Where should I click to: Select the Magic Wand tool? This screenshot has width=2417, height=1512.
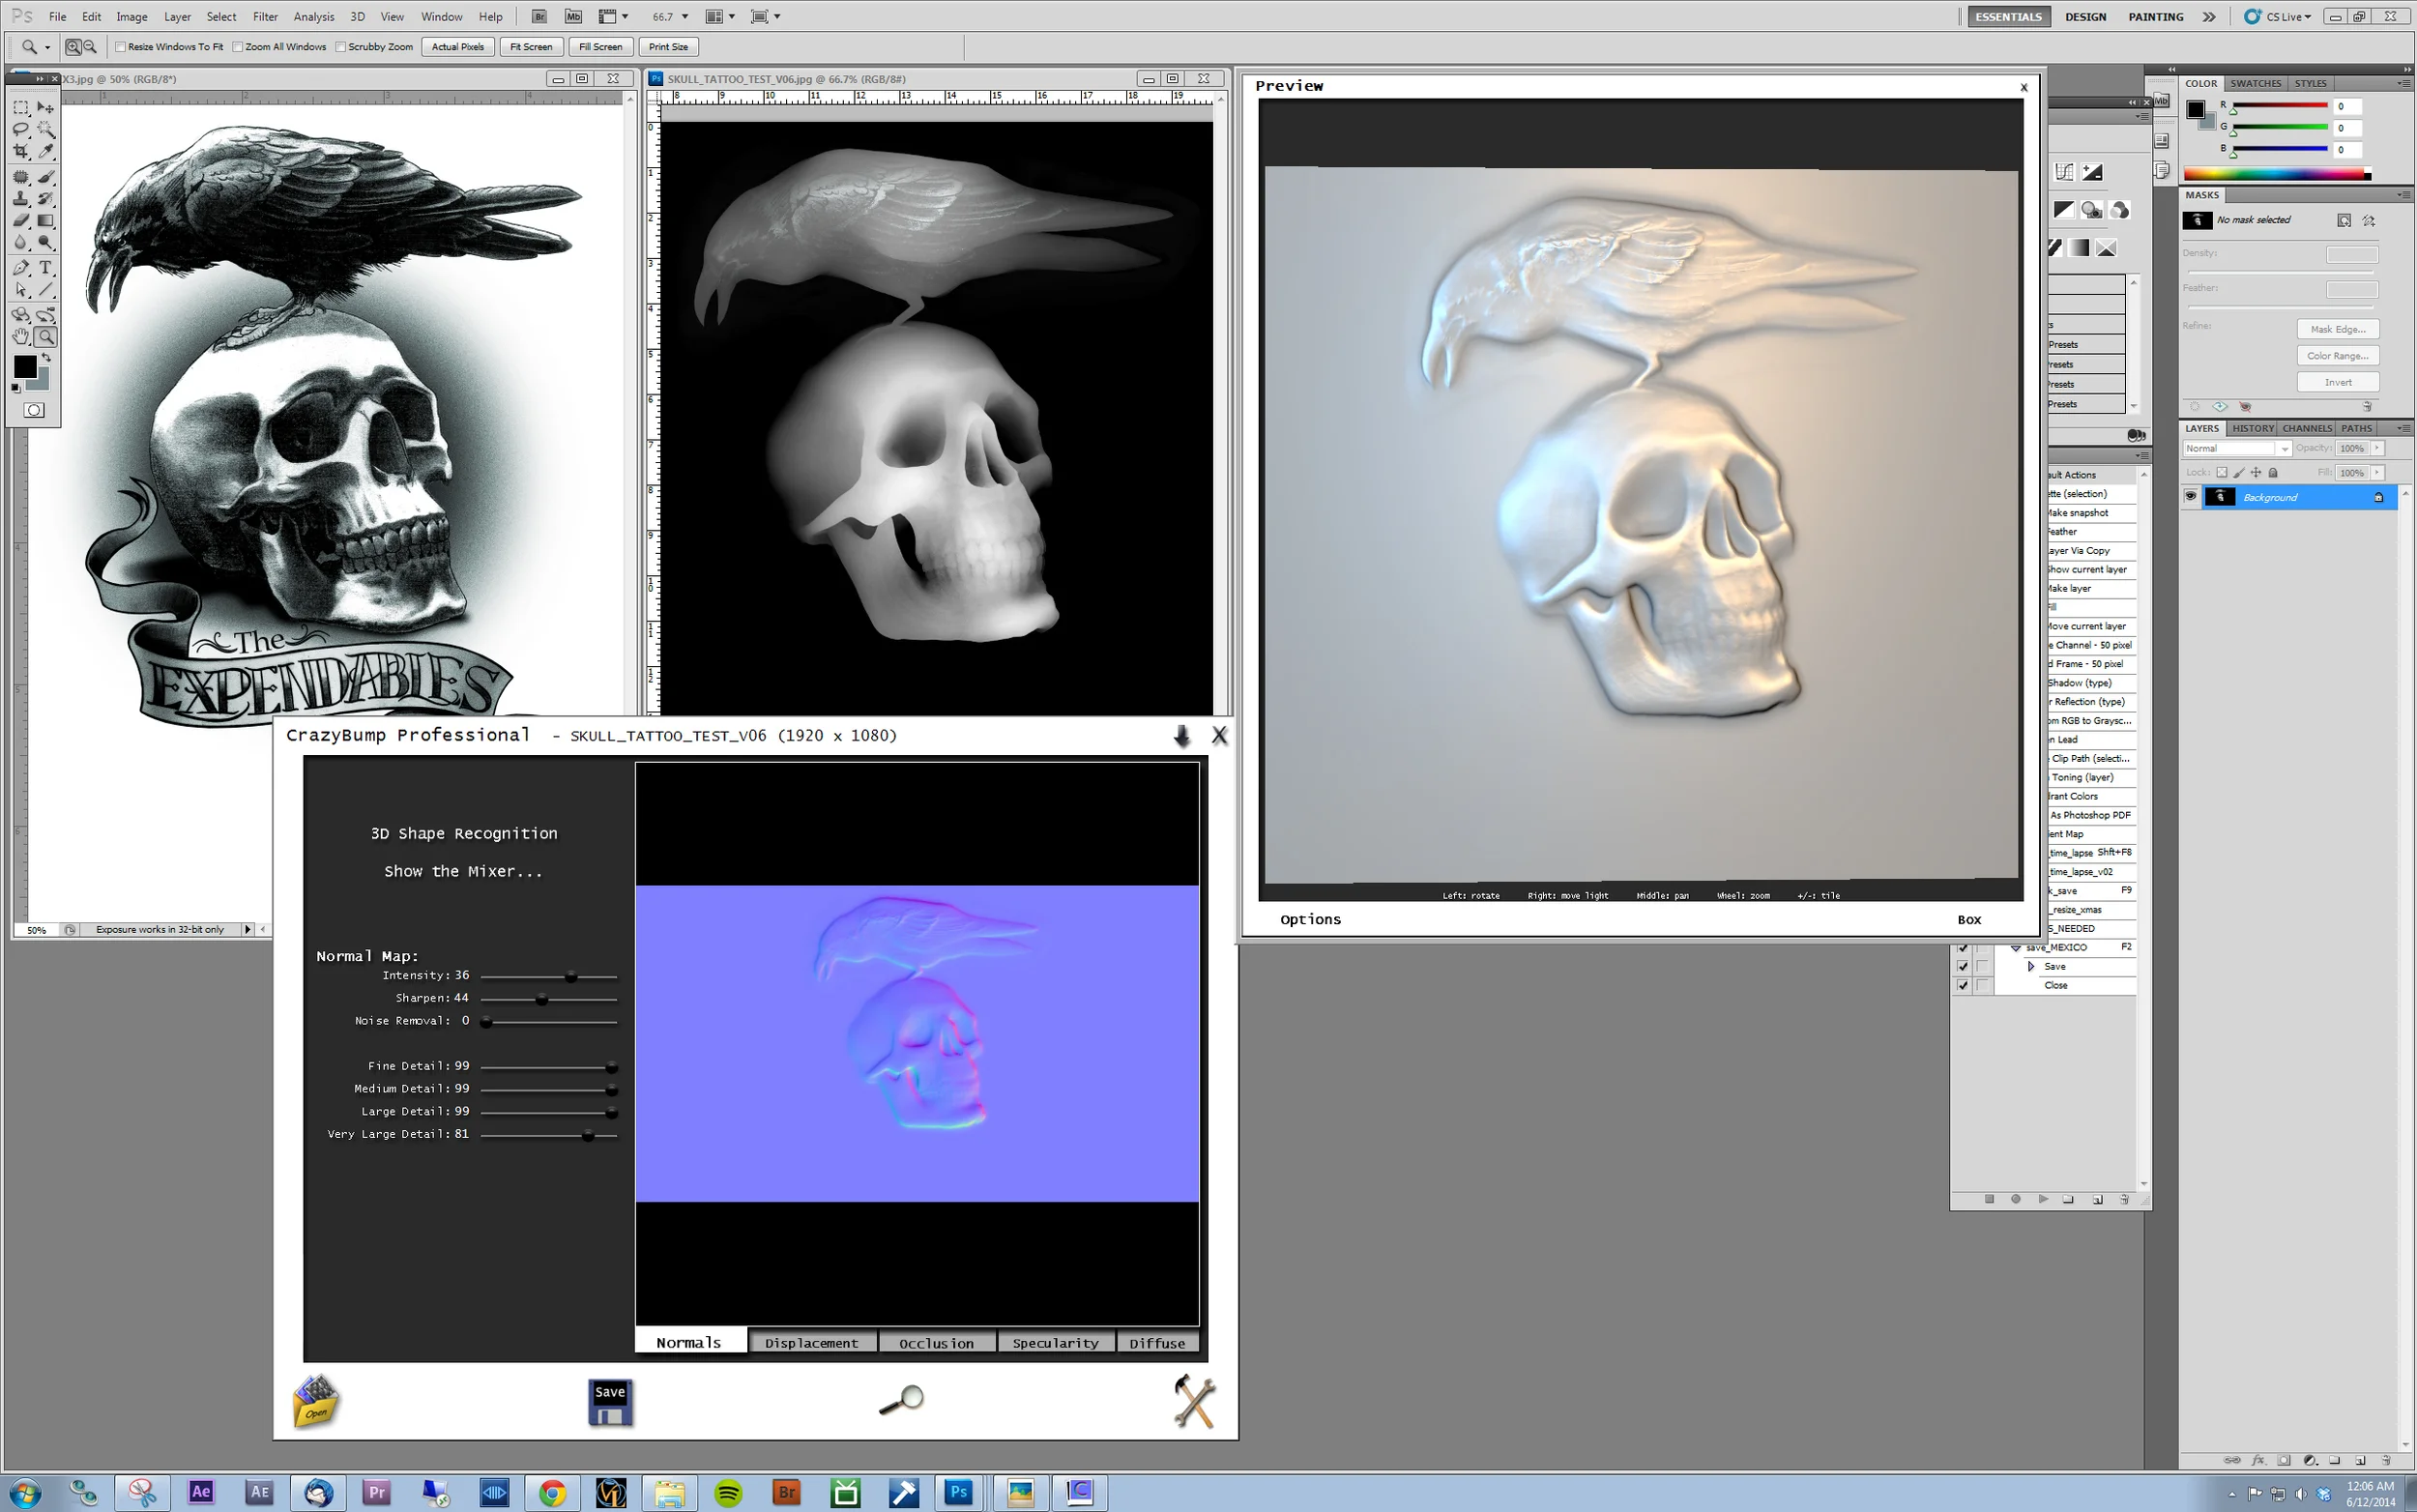point(46,129)
